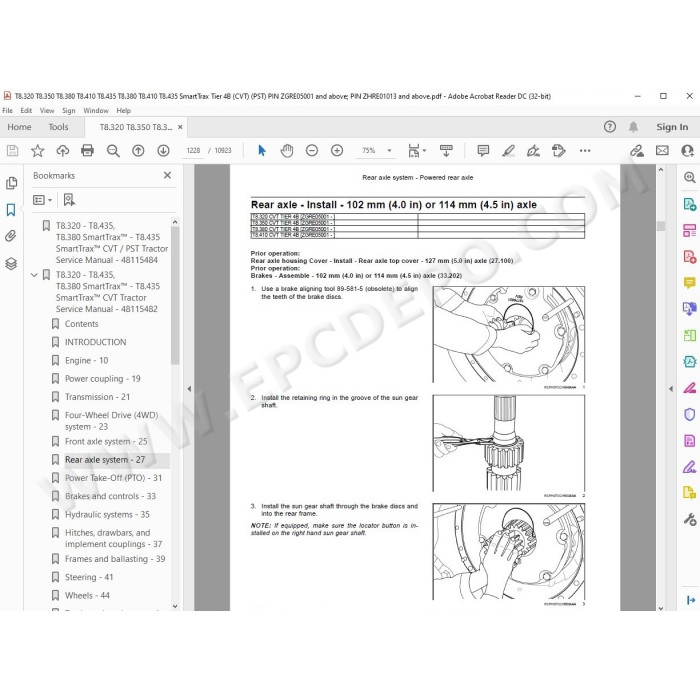Screen dimensions: 700x700
Task: Switch to Home tab
Action: [x=19, y=127]
